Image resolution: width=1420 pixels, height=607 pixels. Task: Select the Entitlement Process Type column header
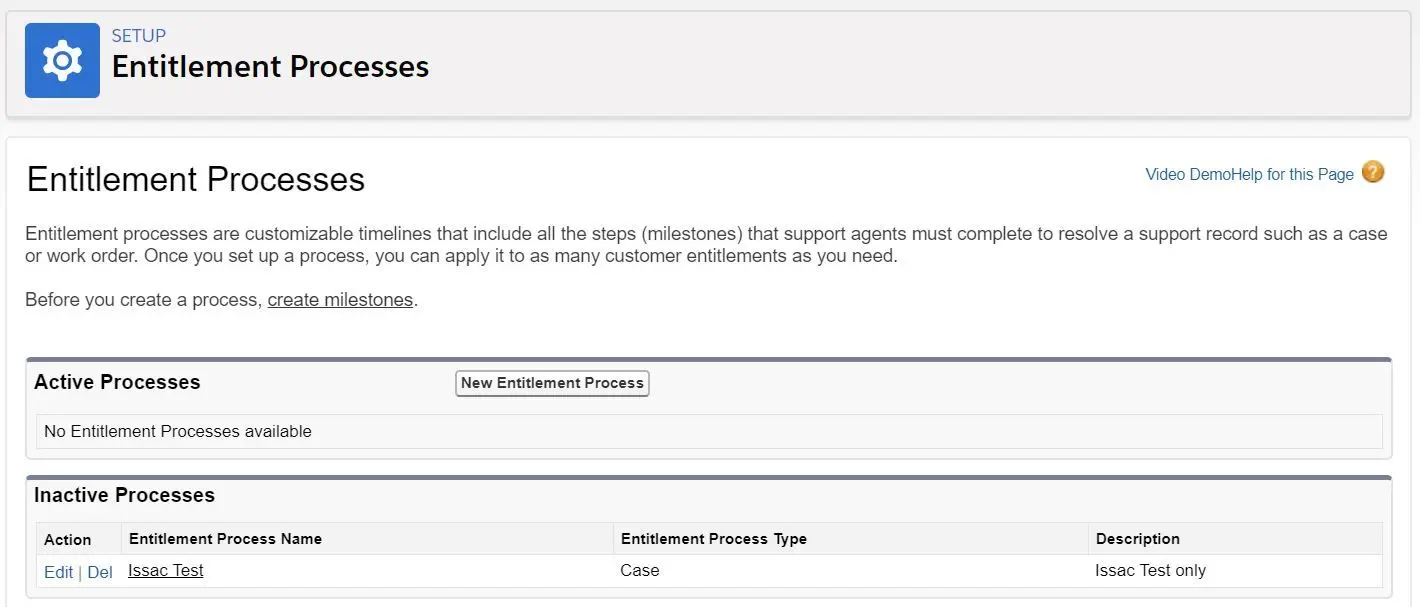coord(714,538)
